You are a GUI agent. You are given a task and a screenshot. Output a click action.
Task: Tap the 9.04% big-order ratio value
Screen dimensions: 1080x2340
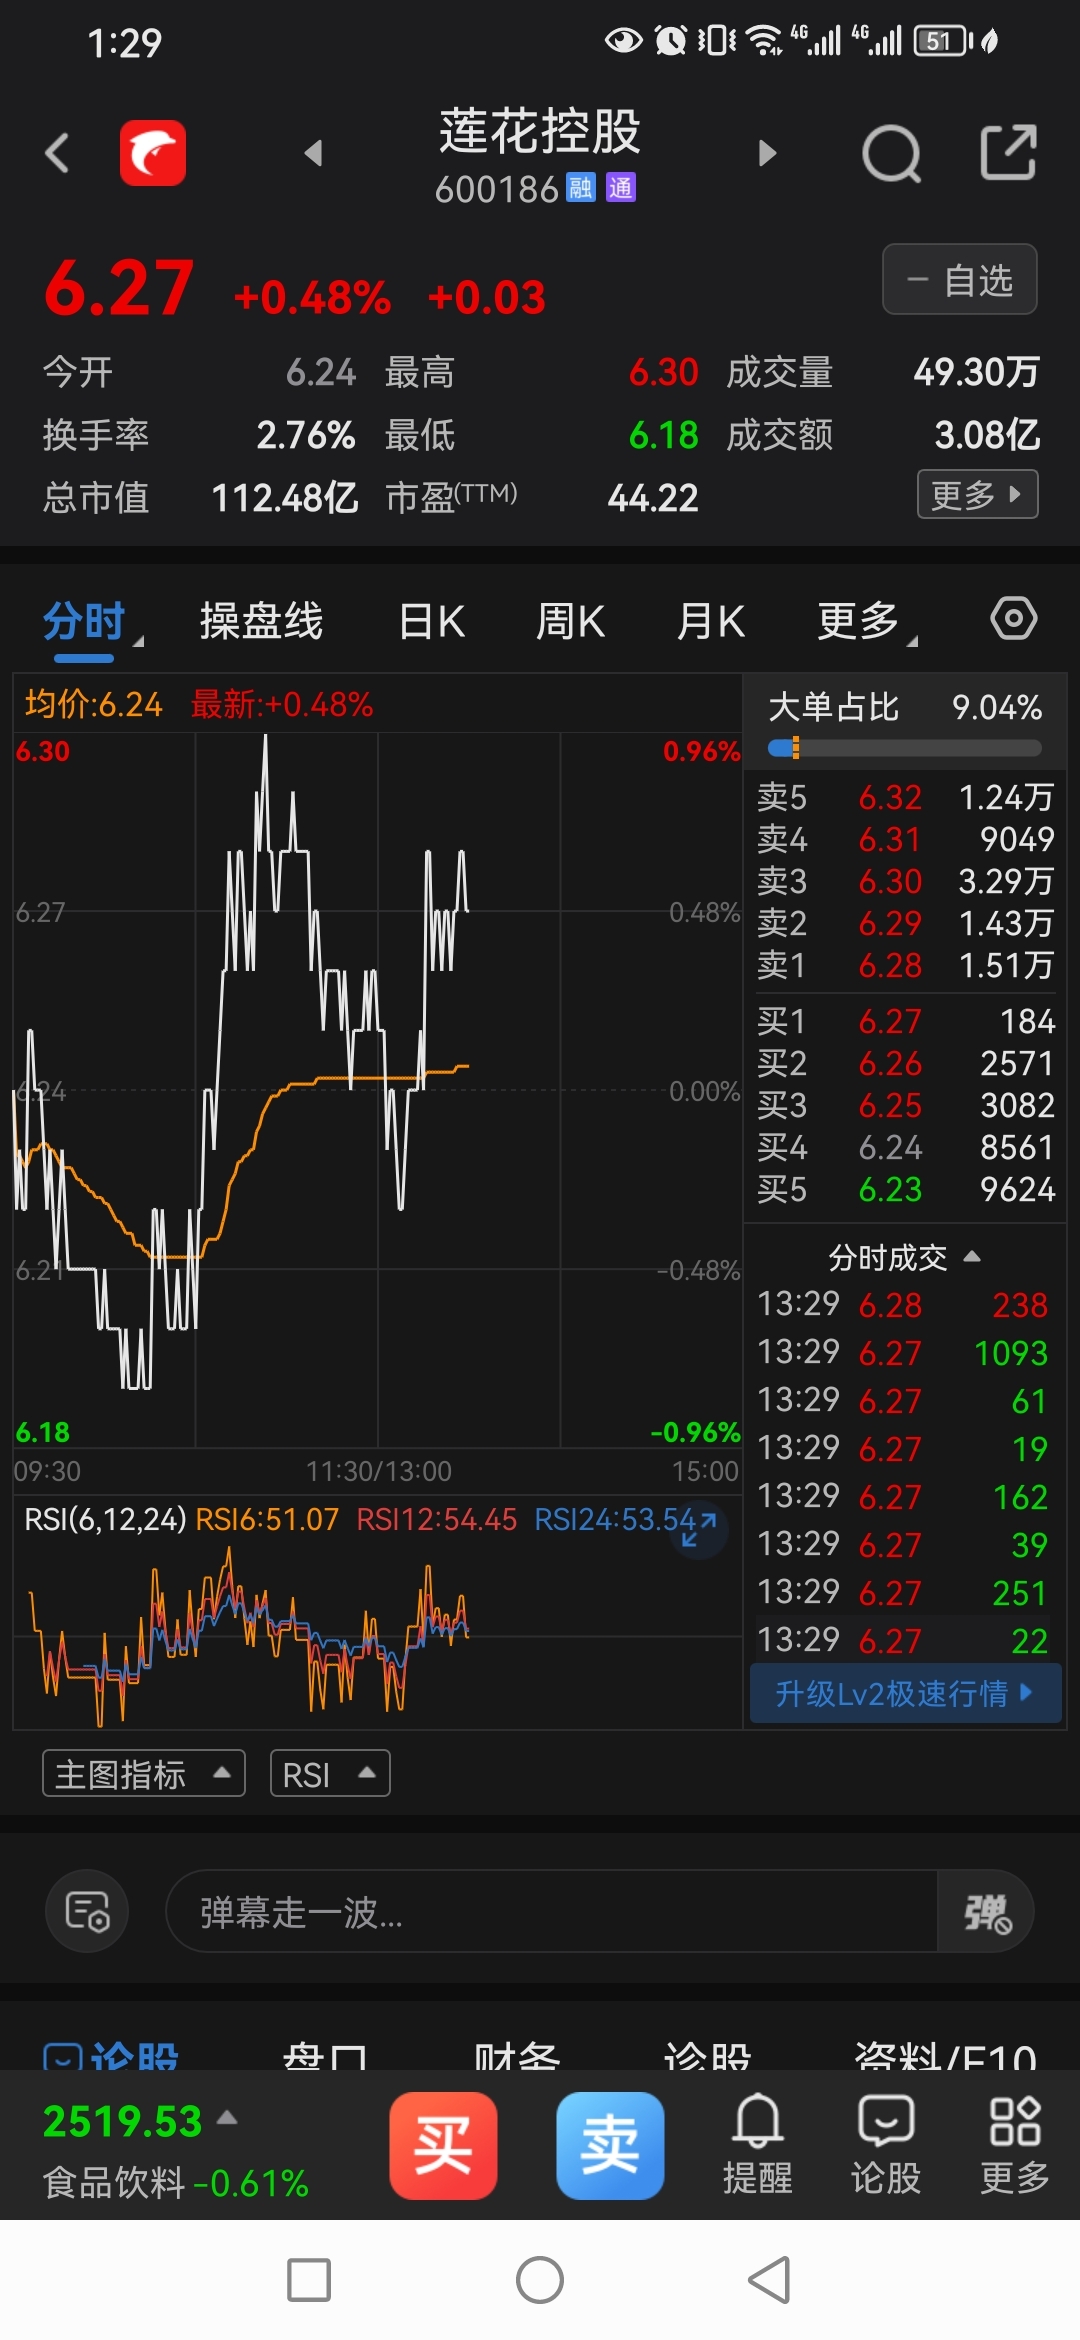(x=997, y=707)
